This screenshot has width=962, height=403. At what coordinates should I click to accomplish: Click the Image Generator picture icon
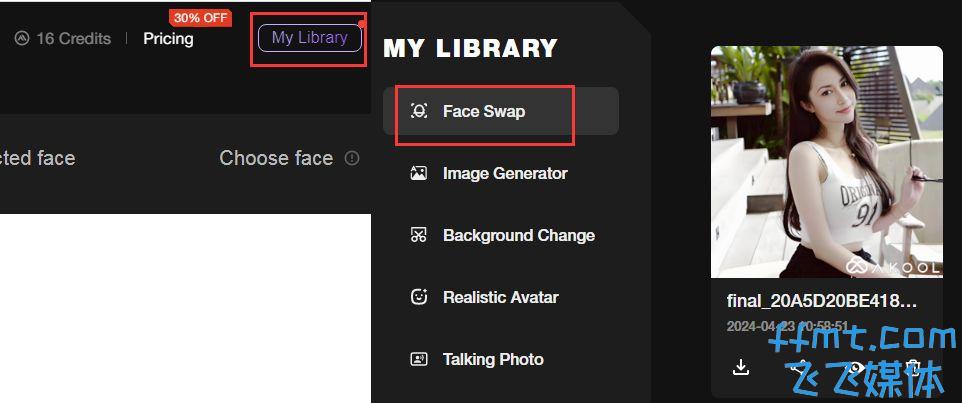[x=418, y=173]
